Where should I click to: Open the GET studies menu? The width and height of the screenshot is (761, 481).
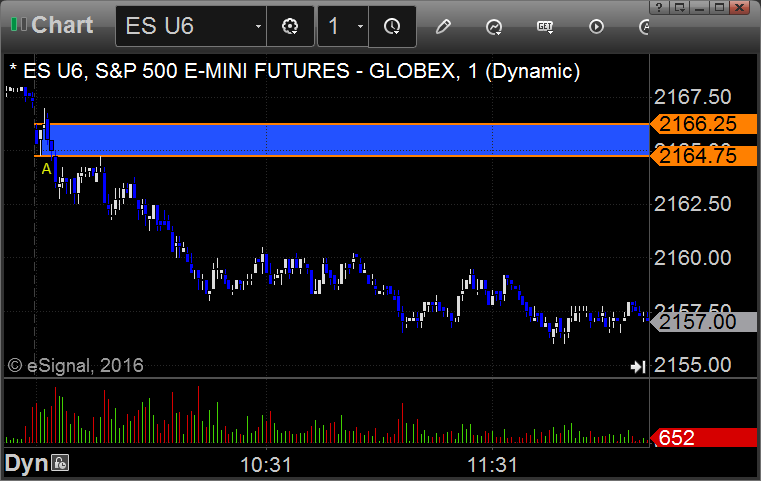click(545, 27)
